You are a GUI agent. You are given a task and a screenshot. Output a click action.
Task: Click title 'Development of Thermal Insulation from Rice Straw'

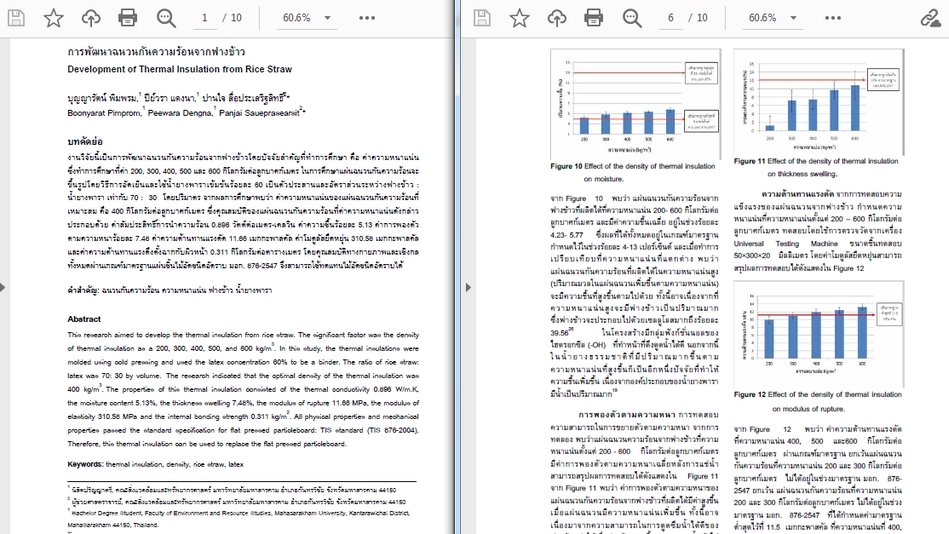coord(180,69)
